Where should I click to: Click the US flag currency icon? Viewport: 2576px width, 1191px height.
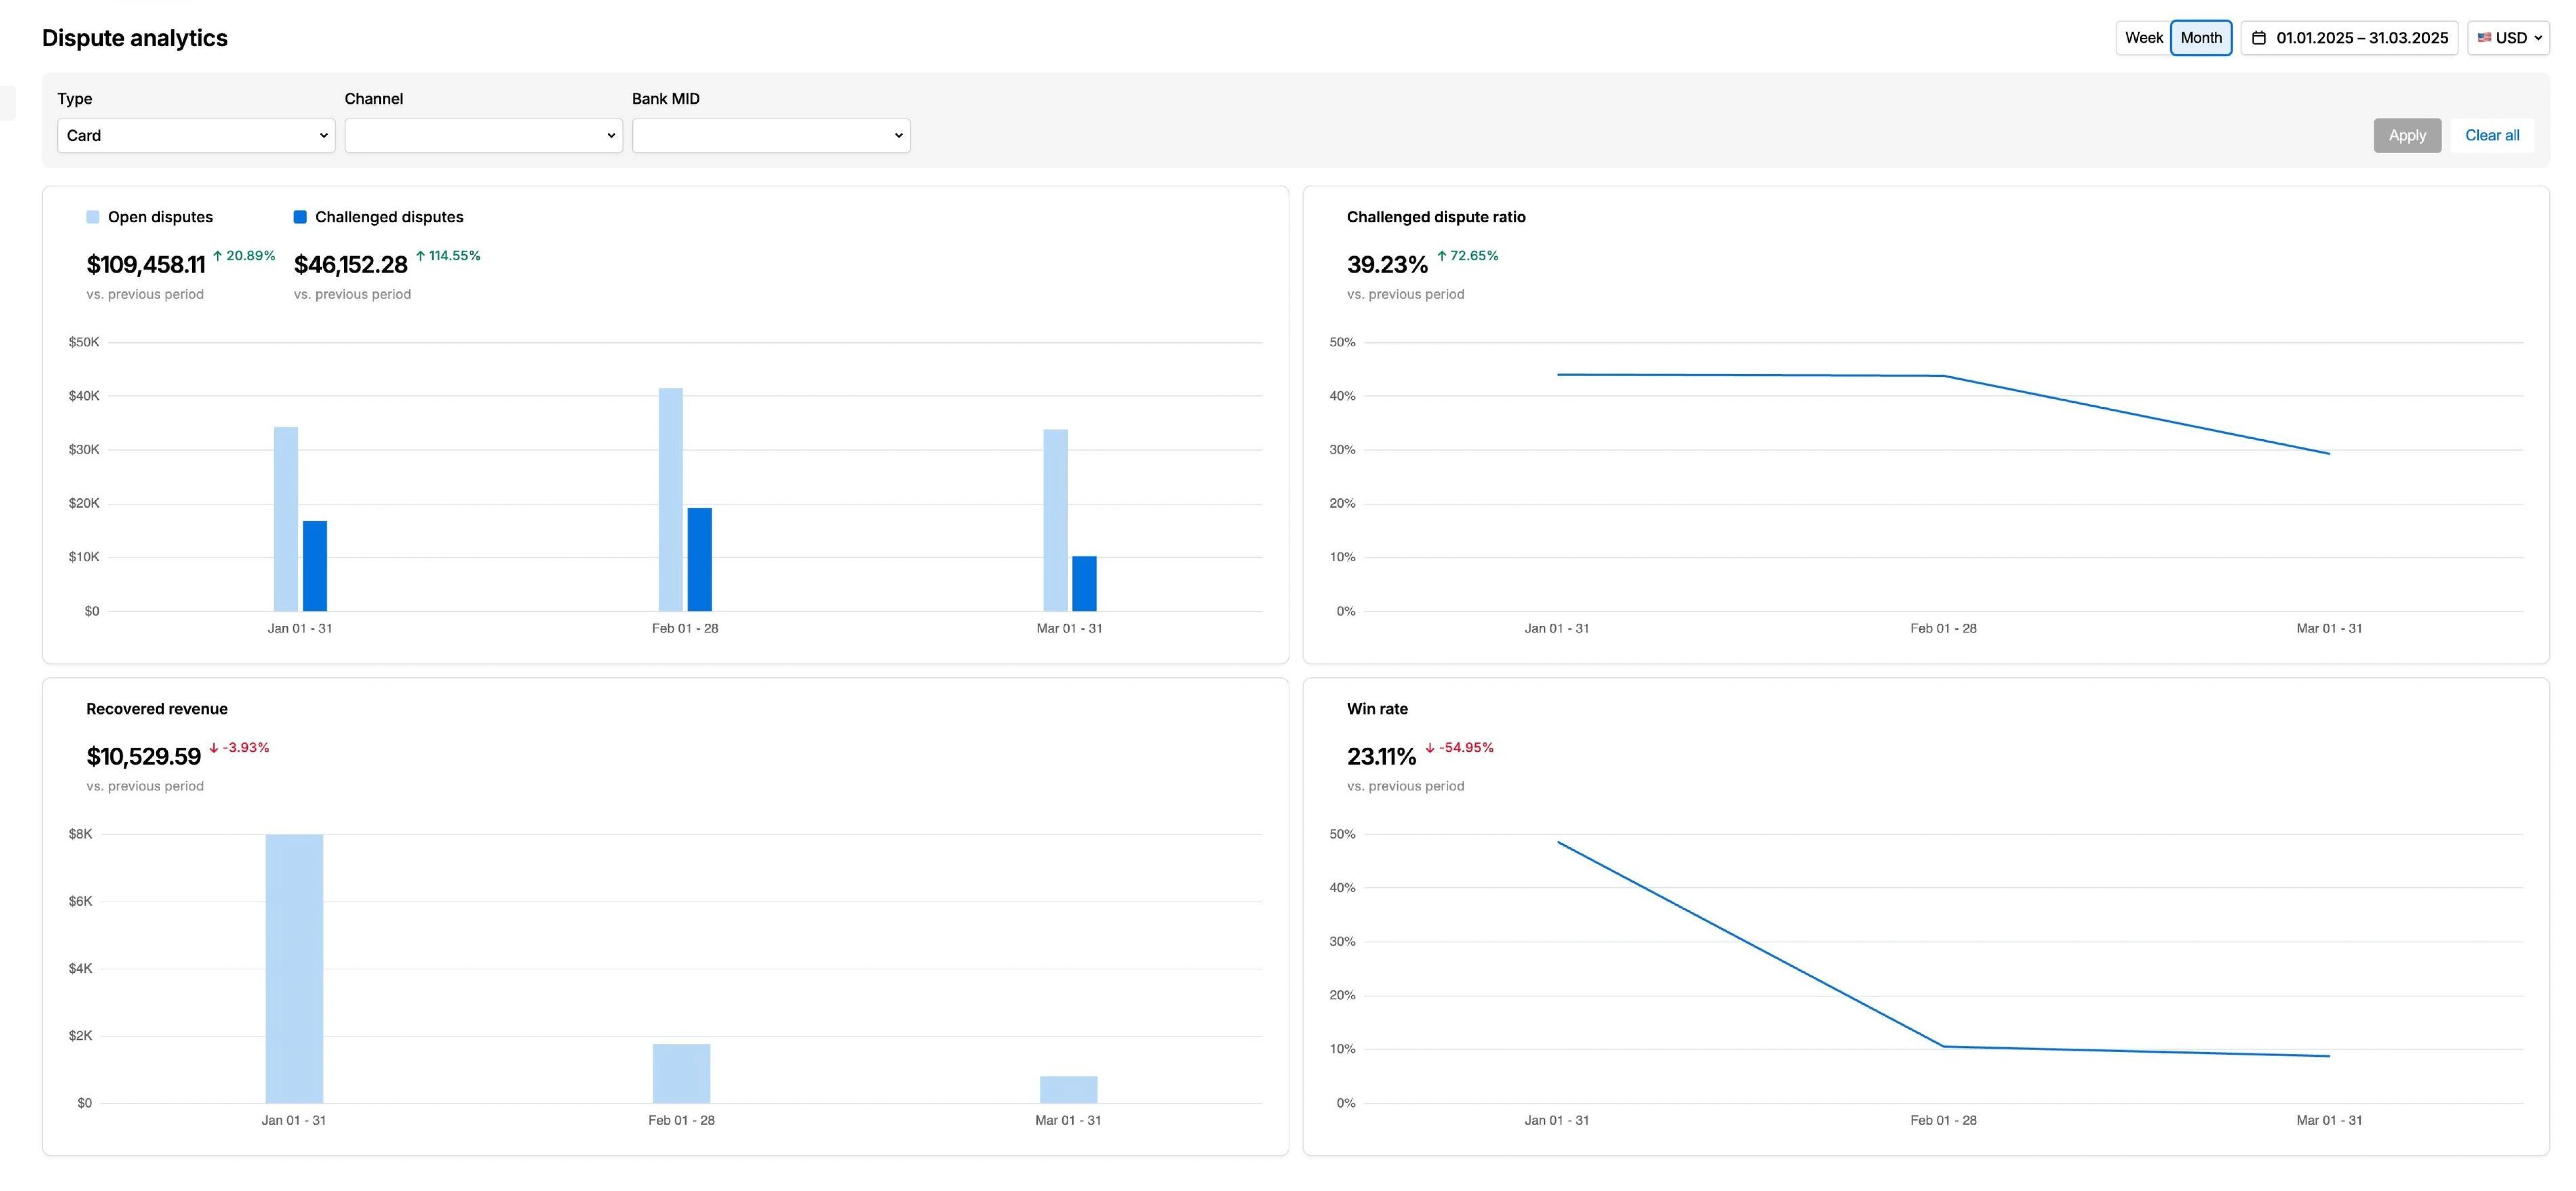click(x=2486, y=37)
